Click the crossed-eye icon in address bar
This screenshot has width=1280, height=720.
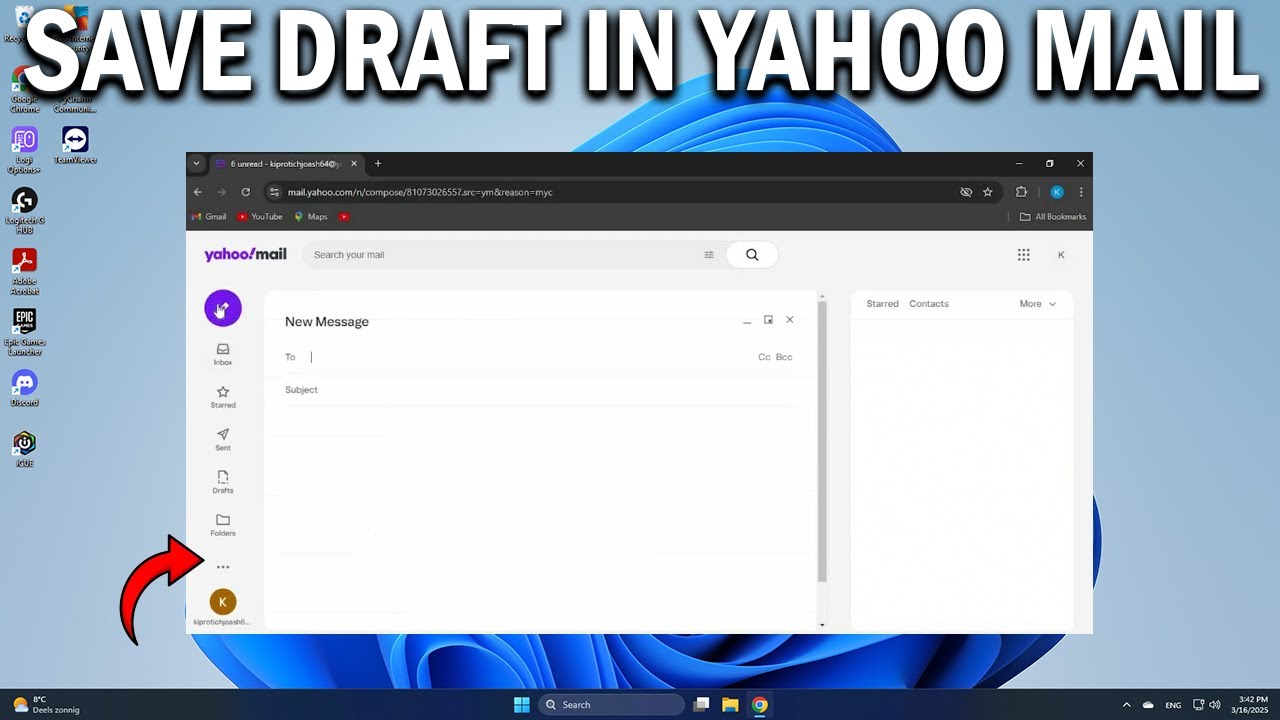966,192
